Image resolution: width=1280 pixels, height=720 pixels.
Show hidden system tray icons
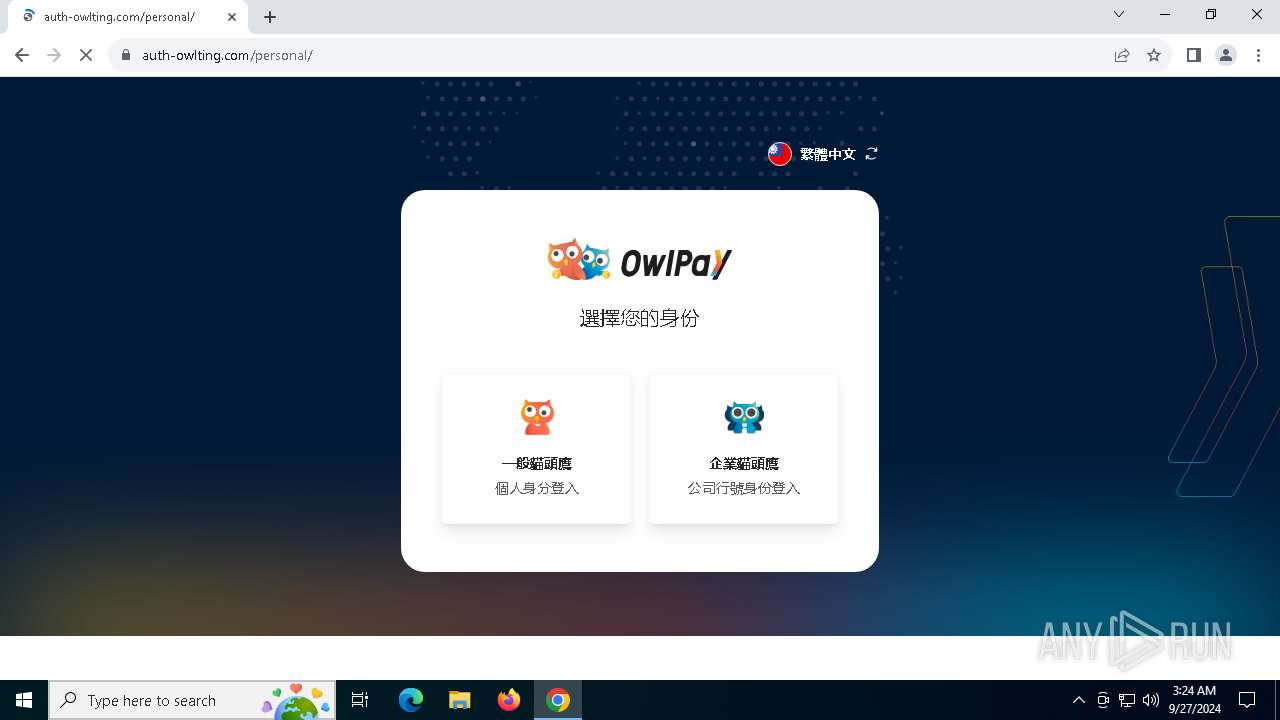pos(1078,700)
